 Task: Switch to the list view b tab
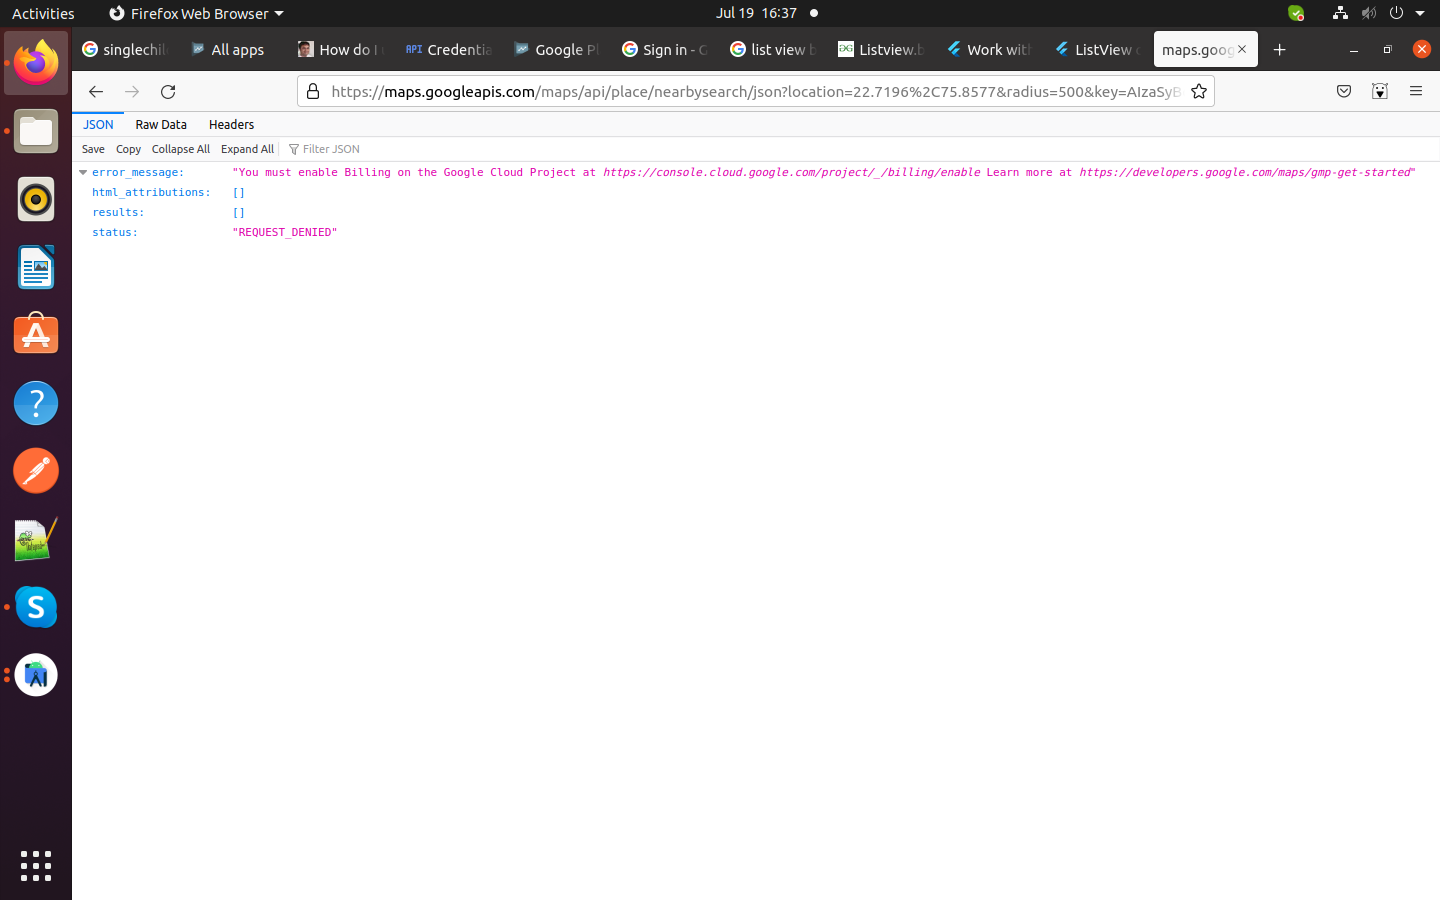coord(773,49)
